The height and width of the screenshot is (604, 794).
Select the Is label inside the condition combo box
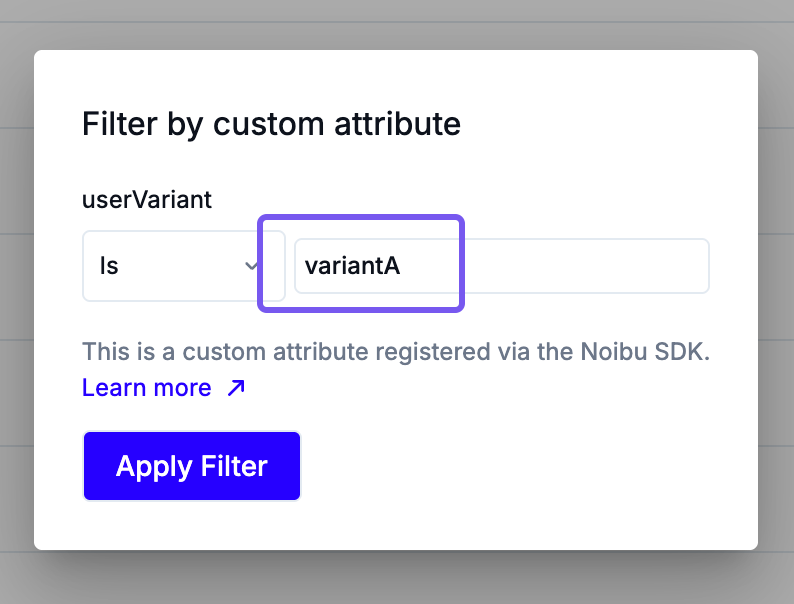(x=109, y=266)
